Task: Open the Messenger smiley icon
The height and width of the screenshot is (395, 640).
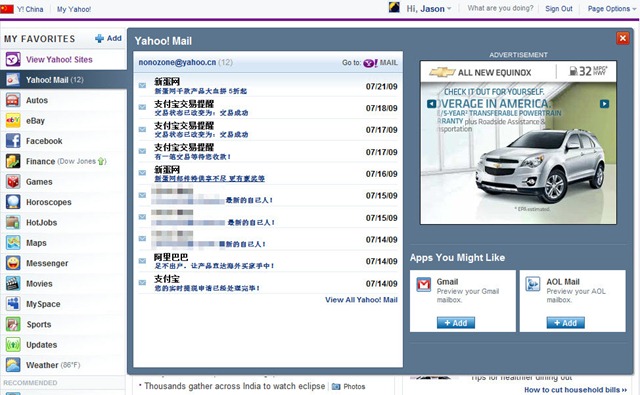Action: point(13,263)
